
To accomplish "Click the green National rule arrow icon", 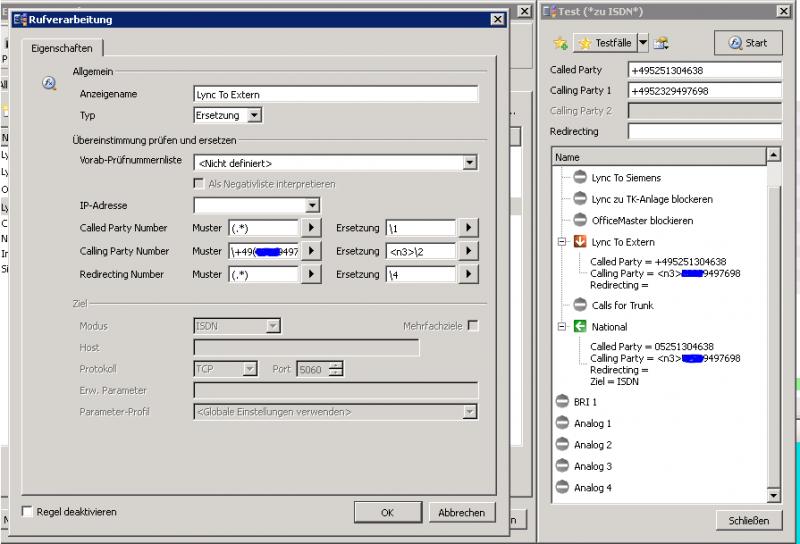I will click(579, 327).
